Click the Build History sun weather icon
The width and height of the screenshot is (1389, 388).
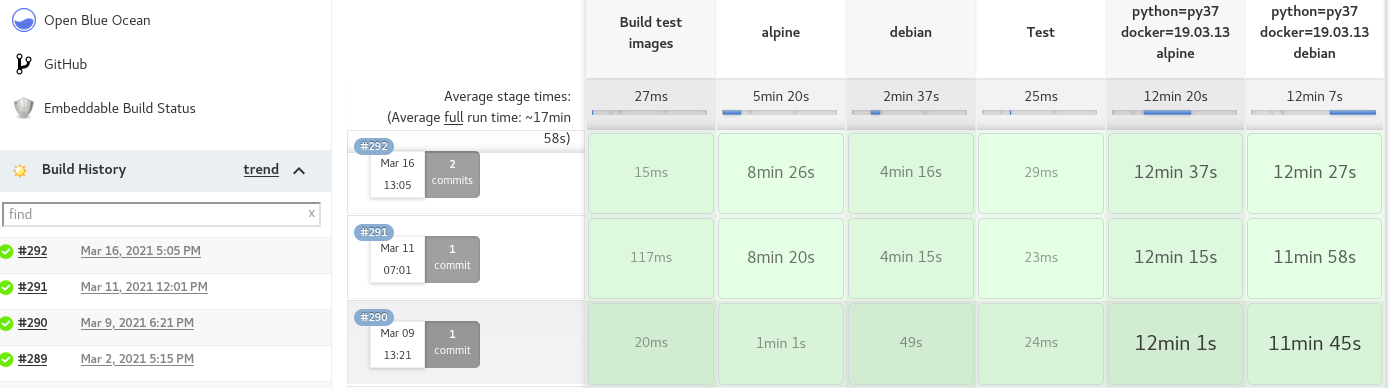point(19,170)
